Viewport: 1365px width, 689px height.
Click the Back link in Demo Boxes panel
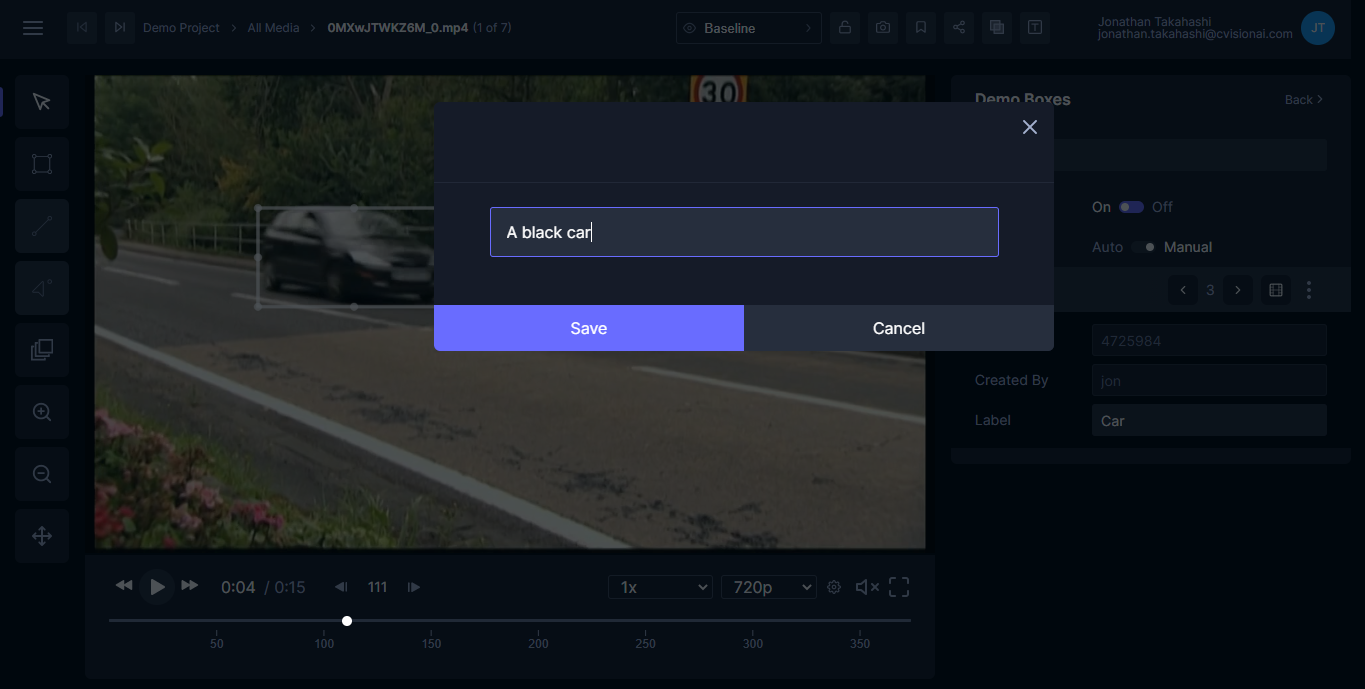1304,99
